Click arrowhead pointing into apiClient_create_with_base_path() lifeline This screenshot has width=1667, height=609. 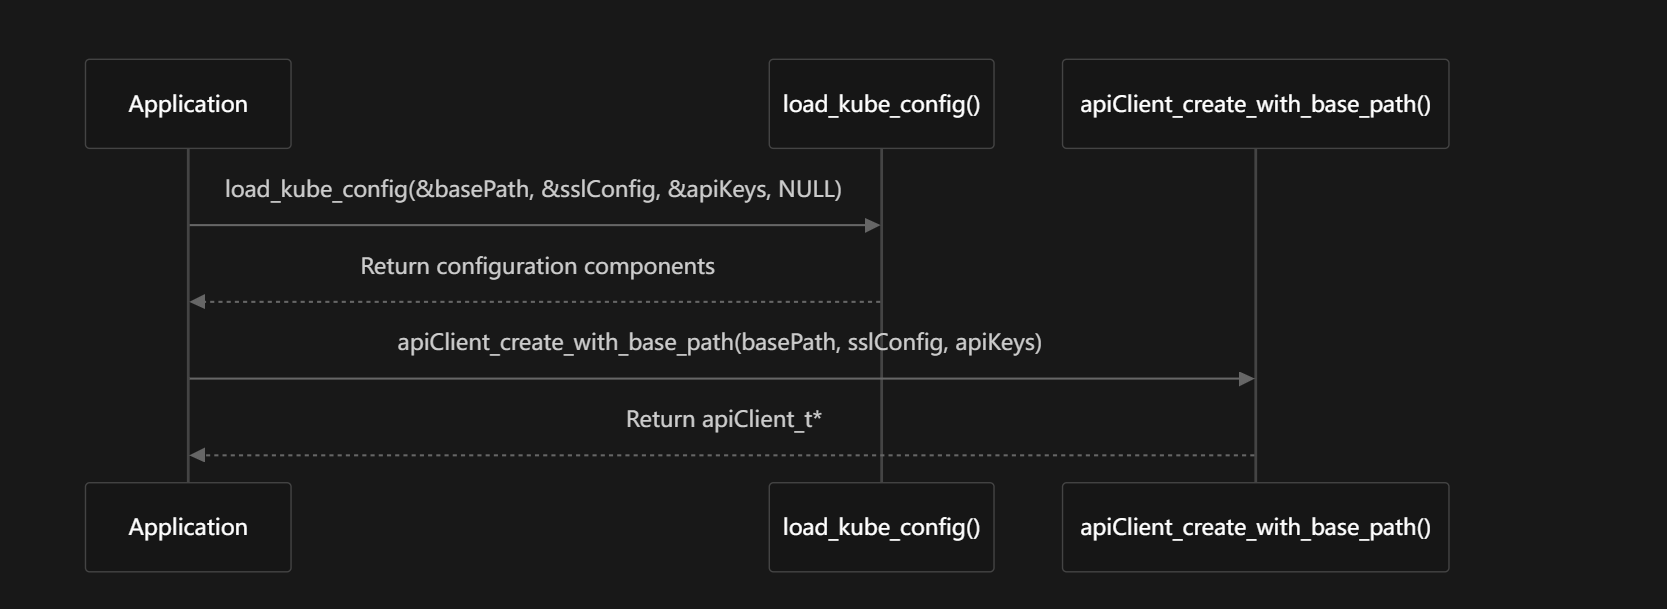(1247, 379)
